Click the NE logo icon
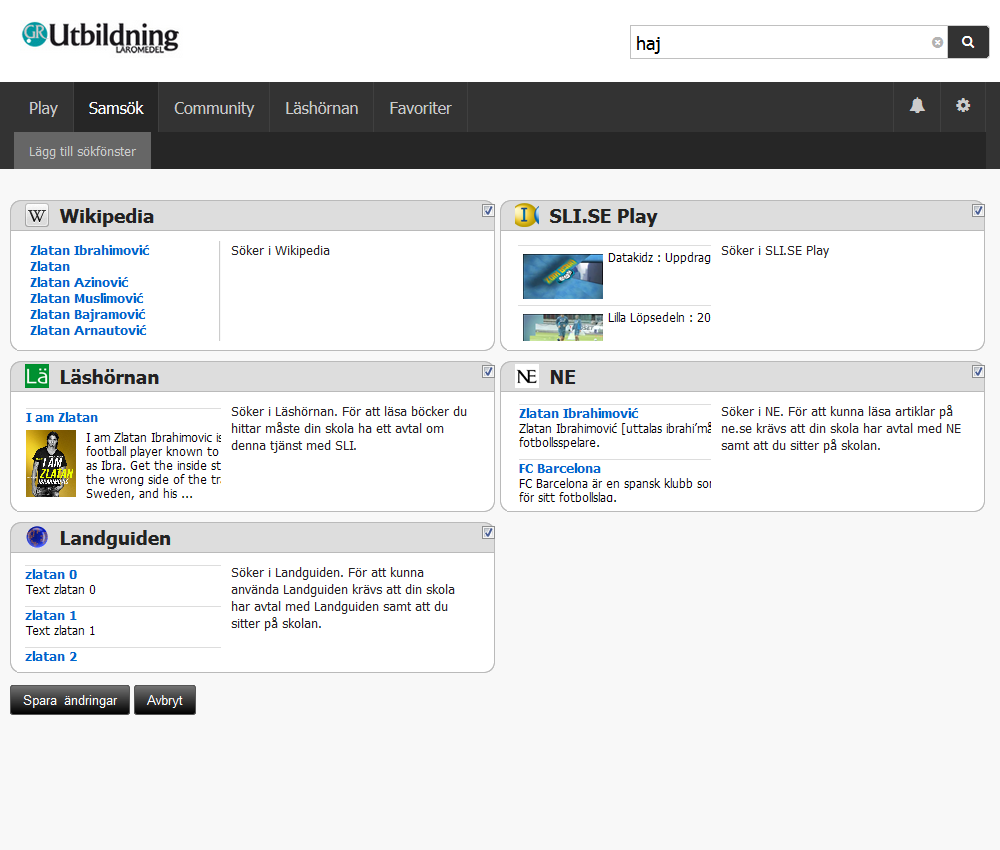1000x850 pixels. pyautogui.click(x=527, y=376)
